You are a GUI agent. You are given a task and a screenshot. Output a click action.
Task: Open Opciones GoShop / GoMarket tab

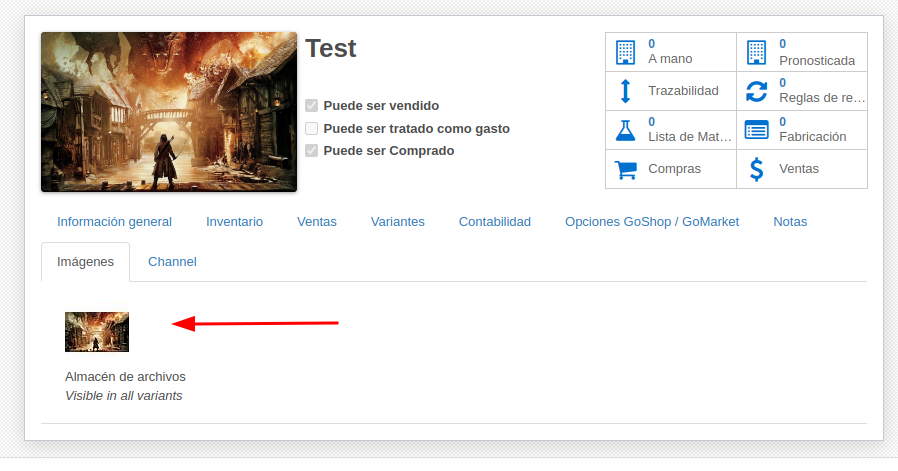click(x=652, y=222)
